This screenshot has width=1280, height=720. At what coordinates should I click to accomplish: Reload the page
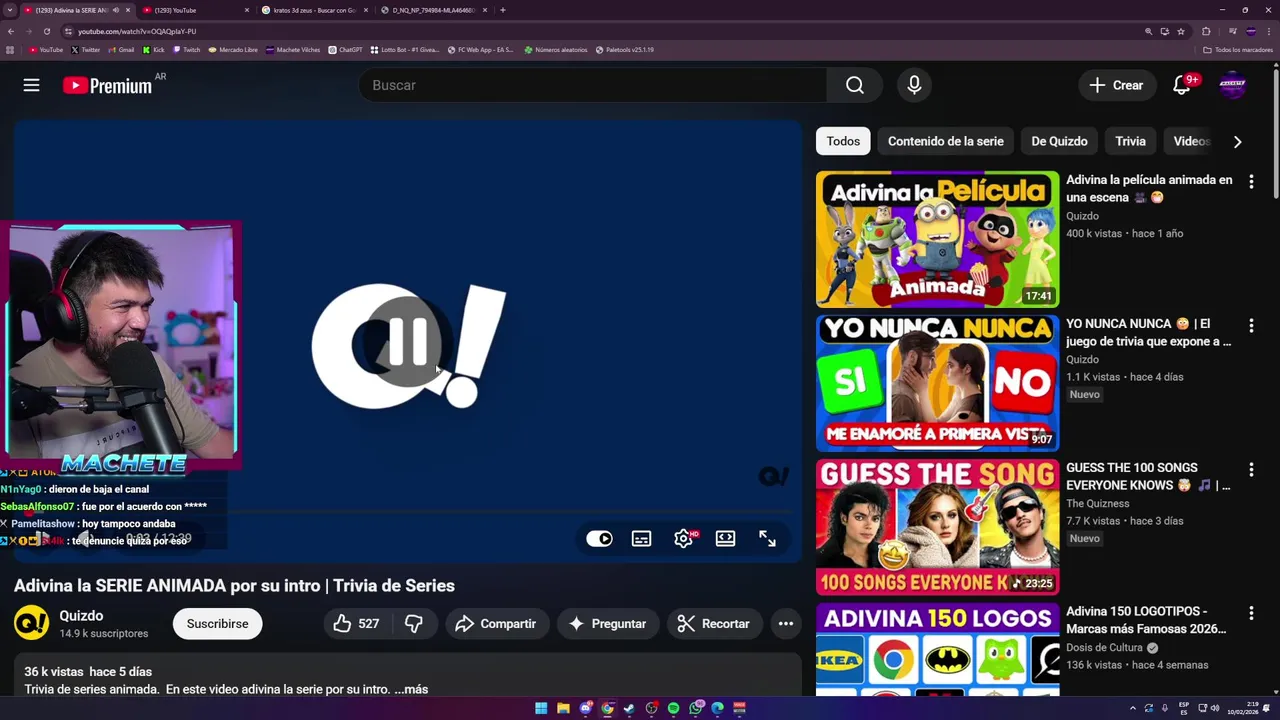(x=46, y=31)
